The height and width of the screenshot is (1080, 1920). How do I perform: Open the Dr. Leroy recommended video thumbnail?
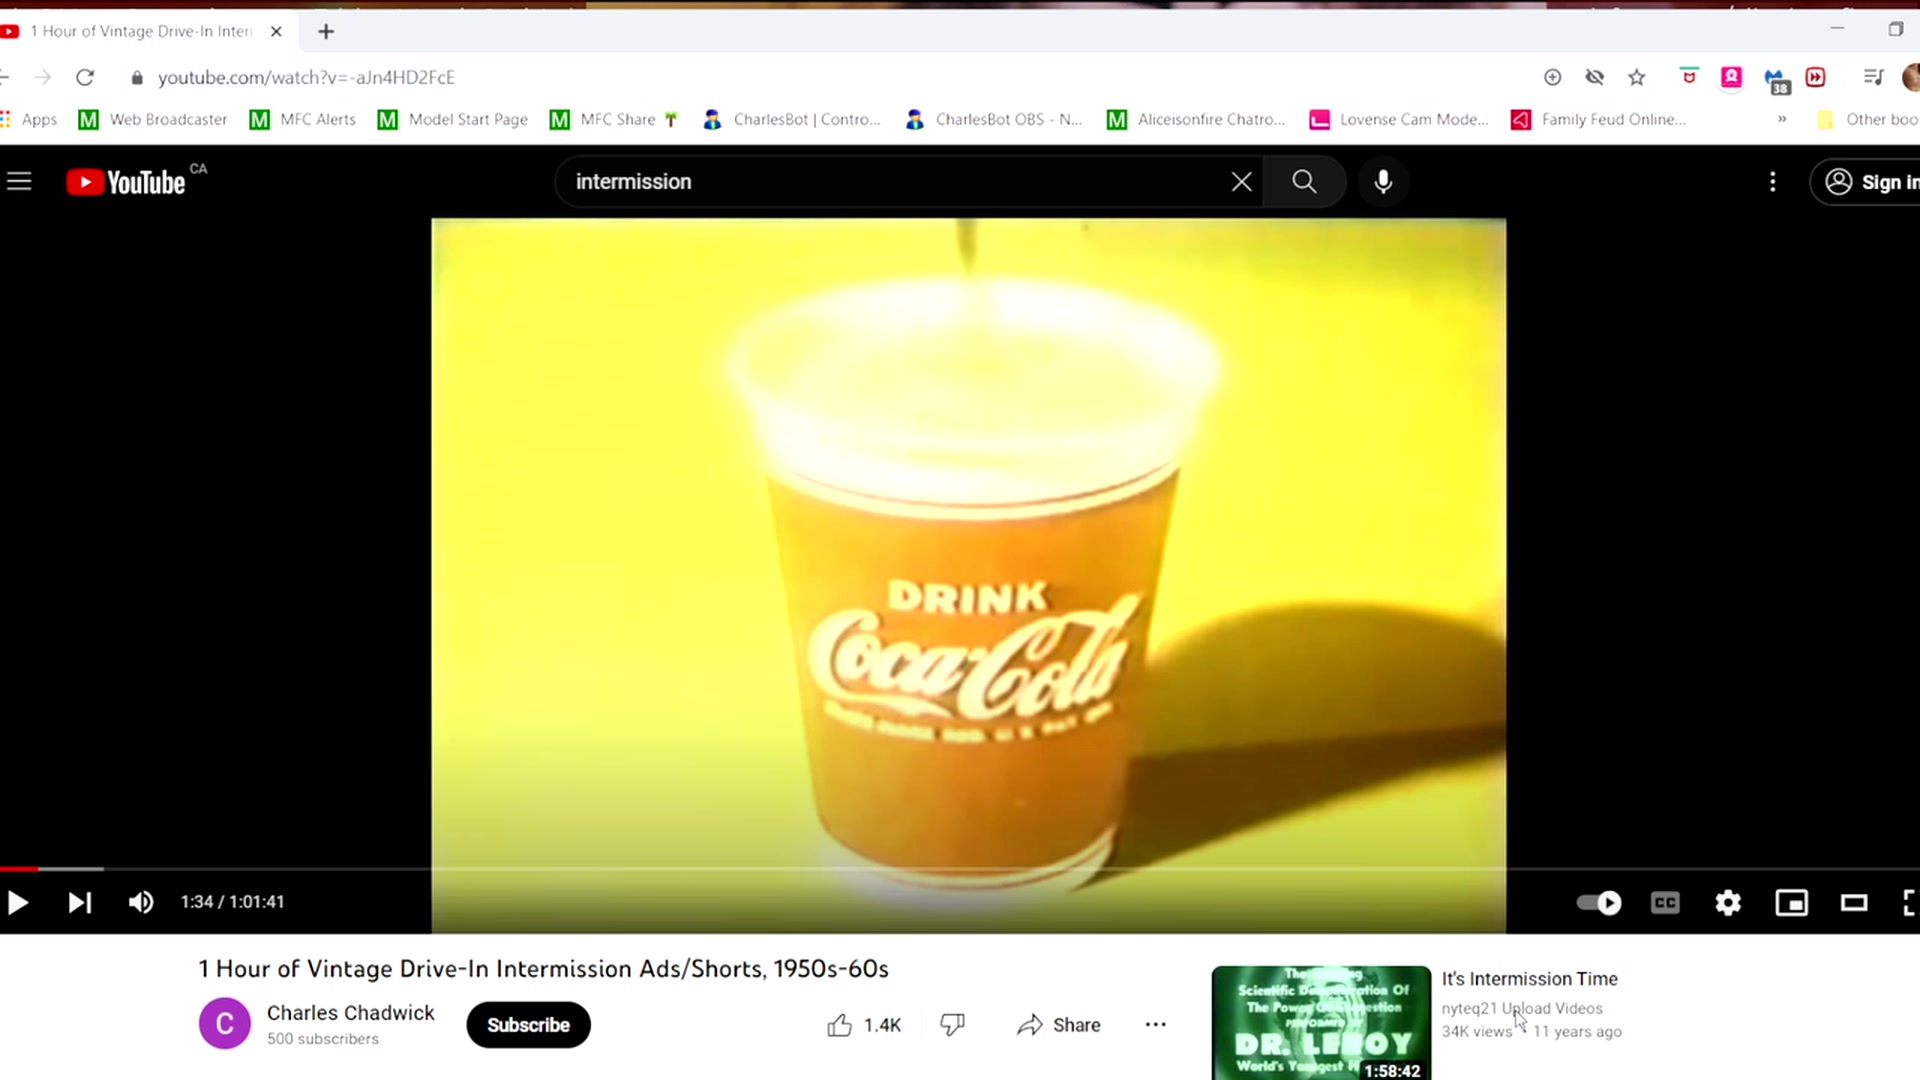pos(1321,1023)
